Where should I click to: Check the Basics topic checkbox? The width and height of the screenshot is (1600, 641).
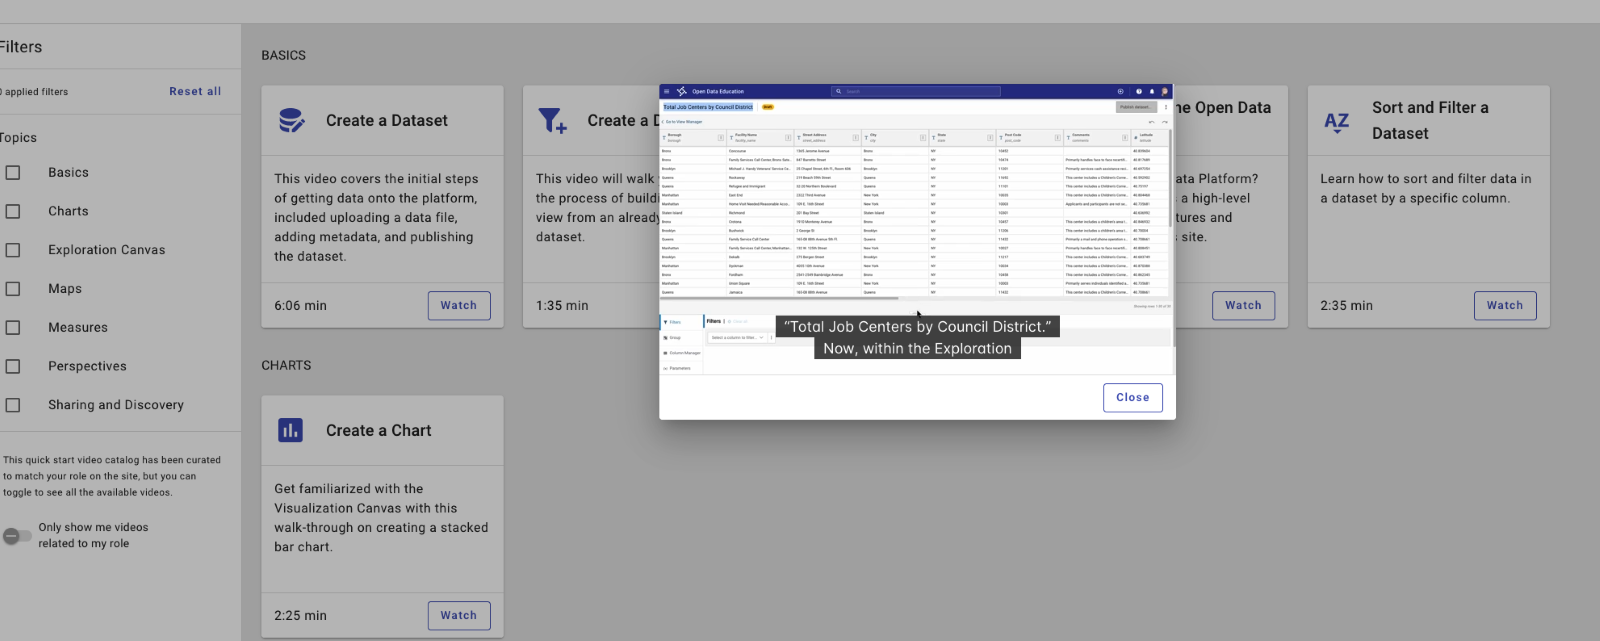click(x=13, y=173)
